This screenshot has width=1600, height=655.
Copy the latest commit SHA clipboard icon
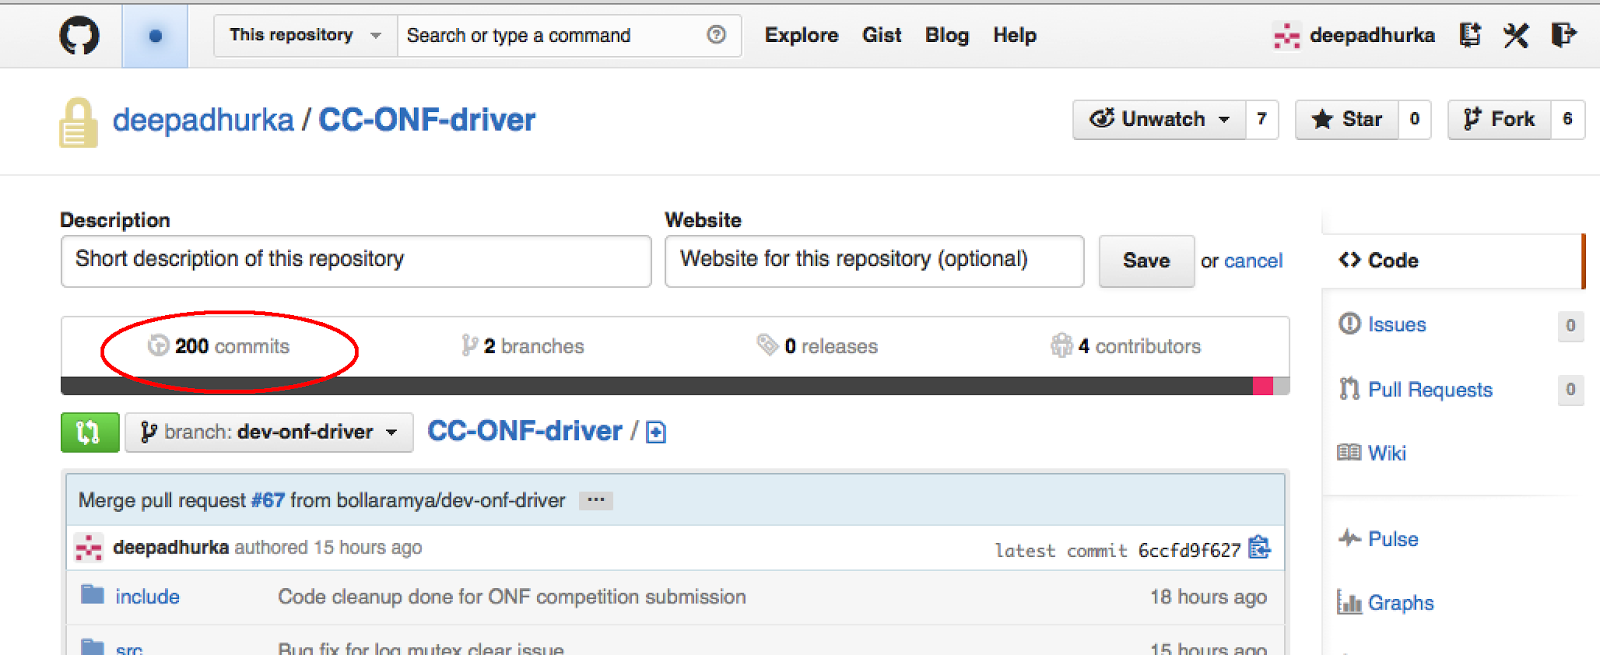1259,548
